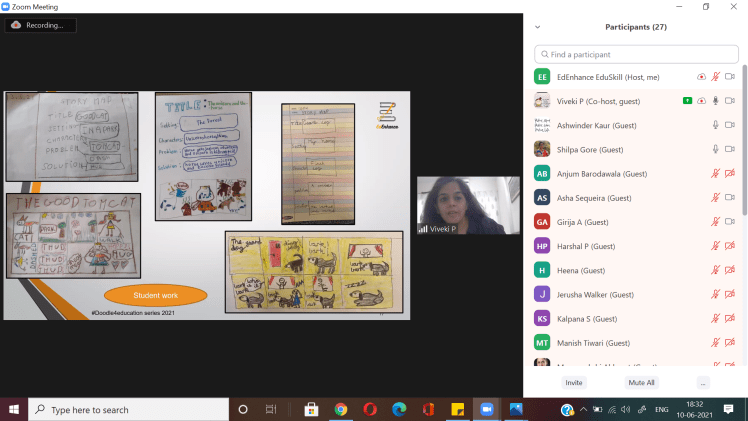Click Viveki P's screen share indicator icon

pyautogui.click(x=687, y=101)
